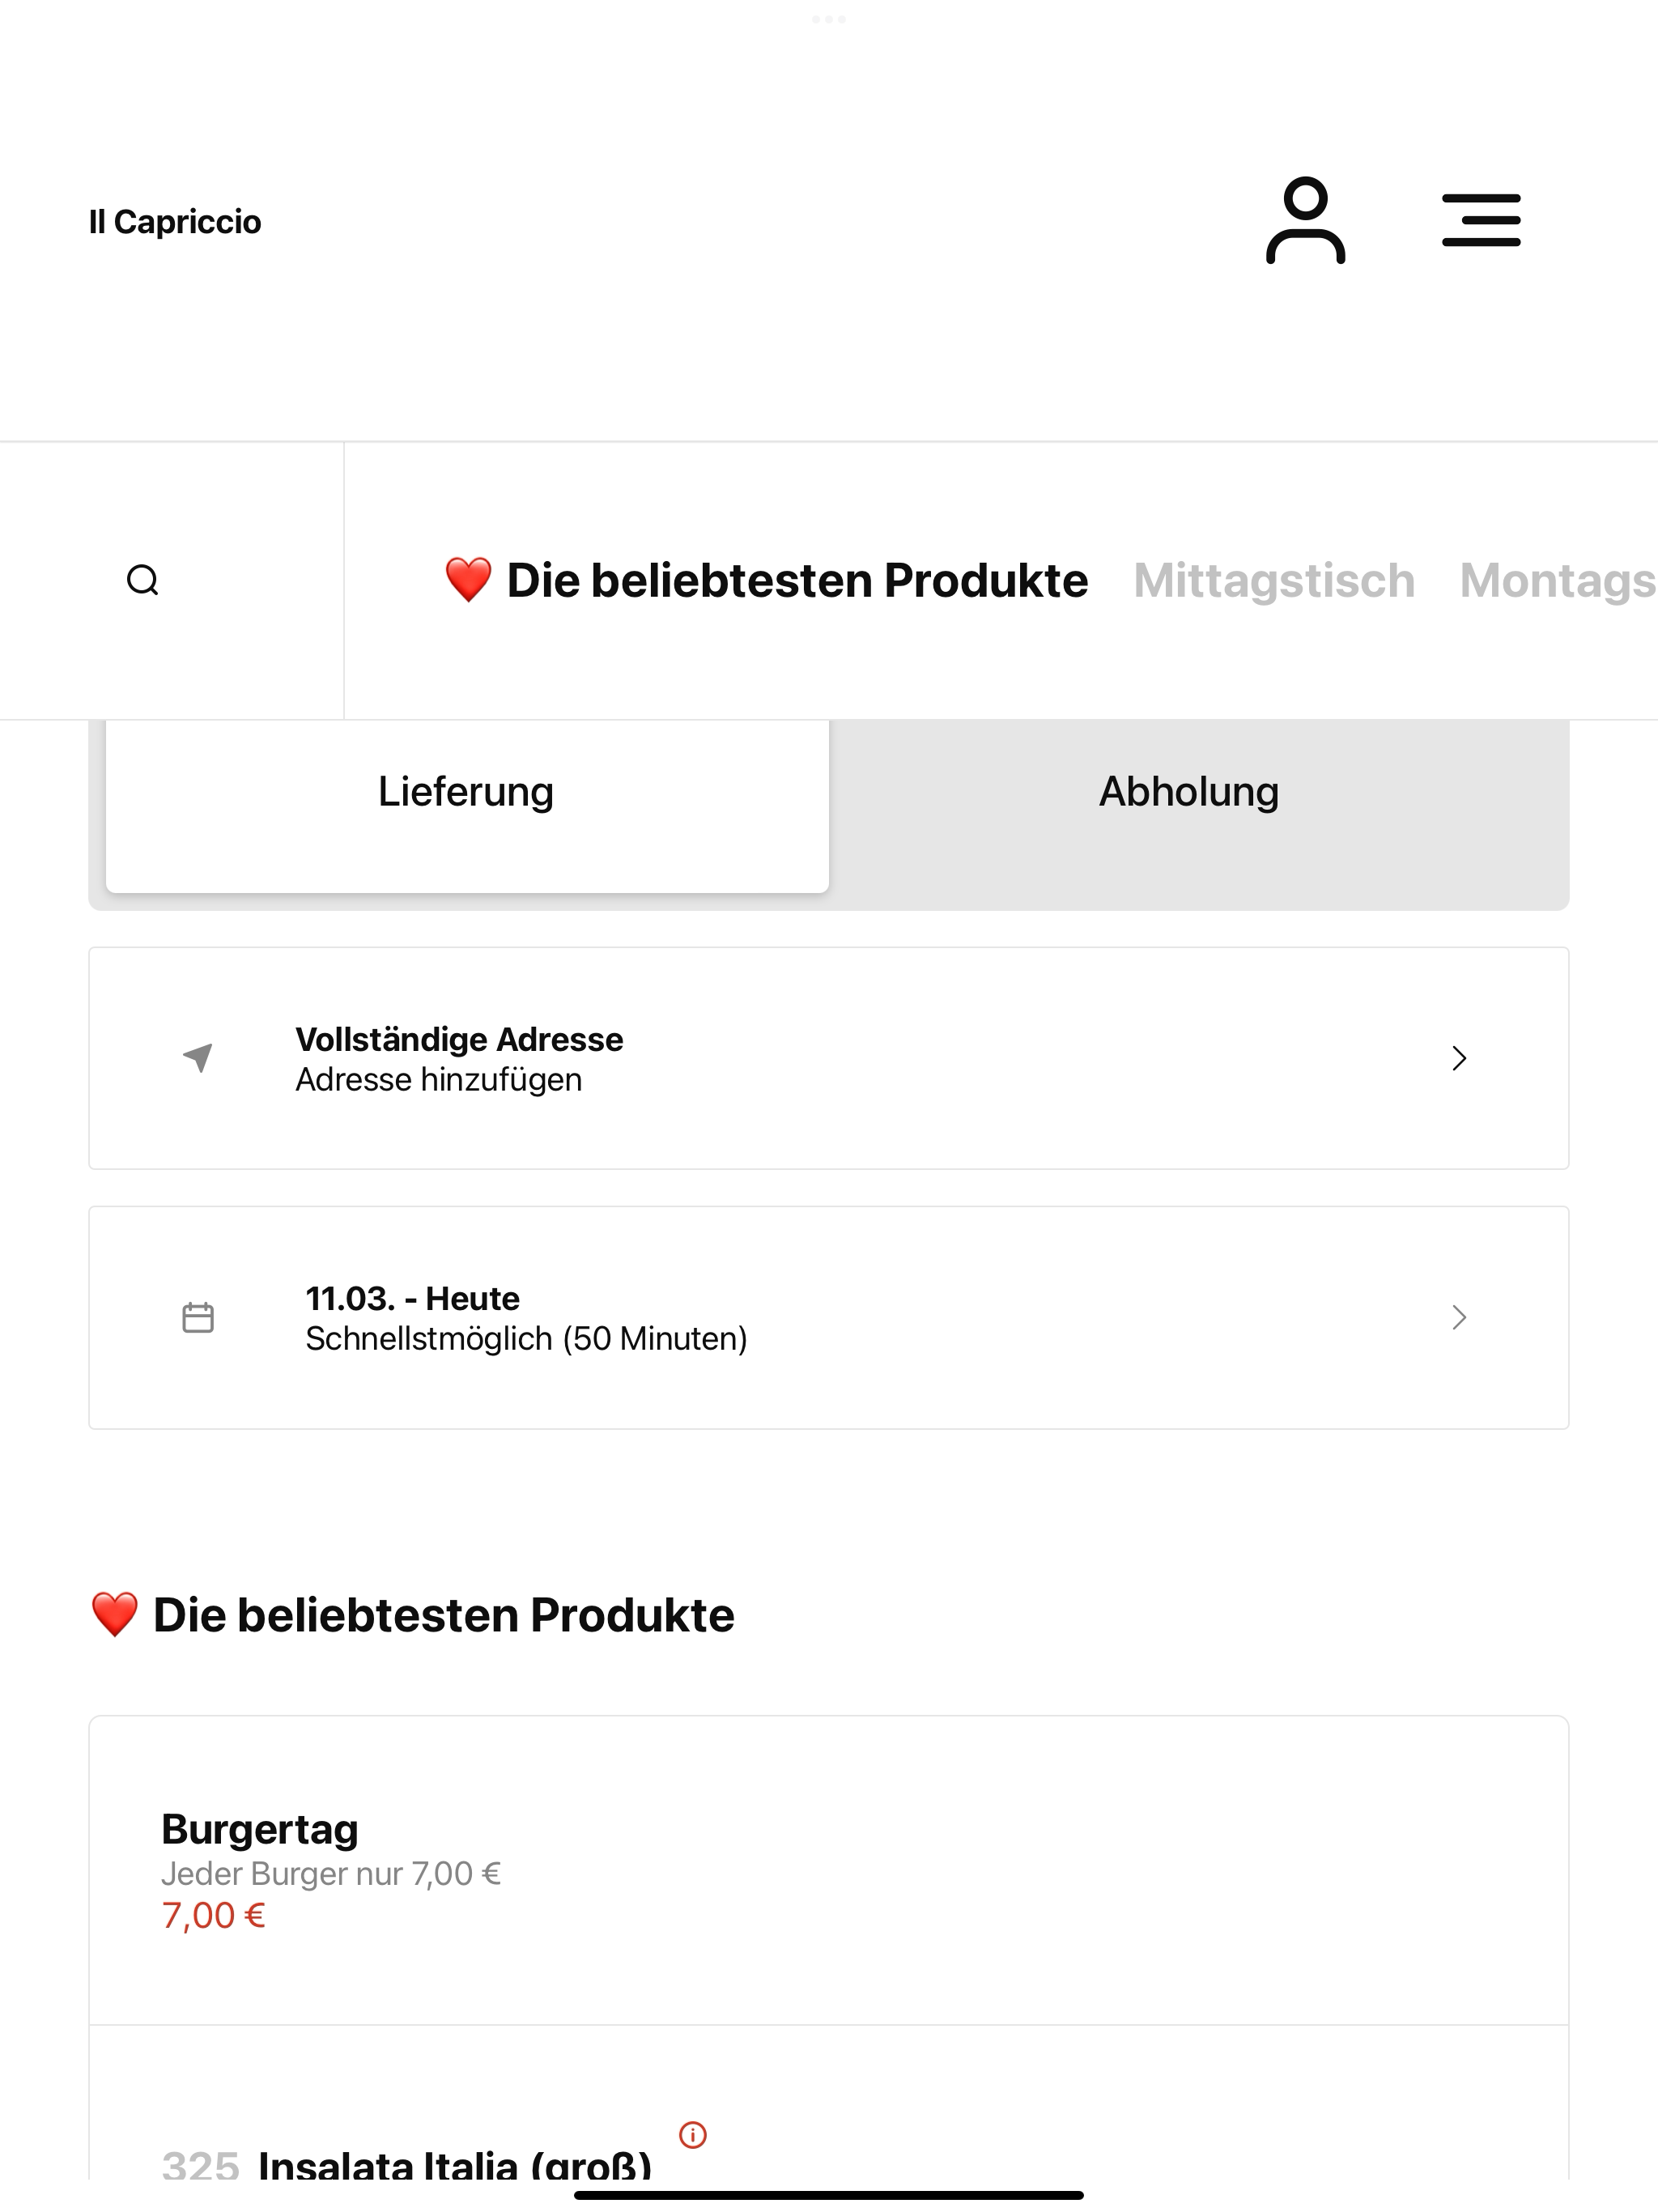Open the user account profile icon

1305,220
